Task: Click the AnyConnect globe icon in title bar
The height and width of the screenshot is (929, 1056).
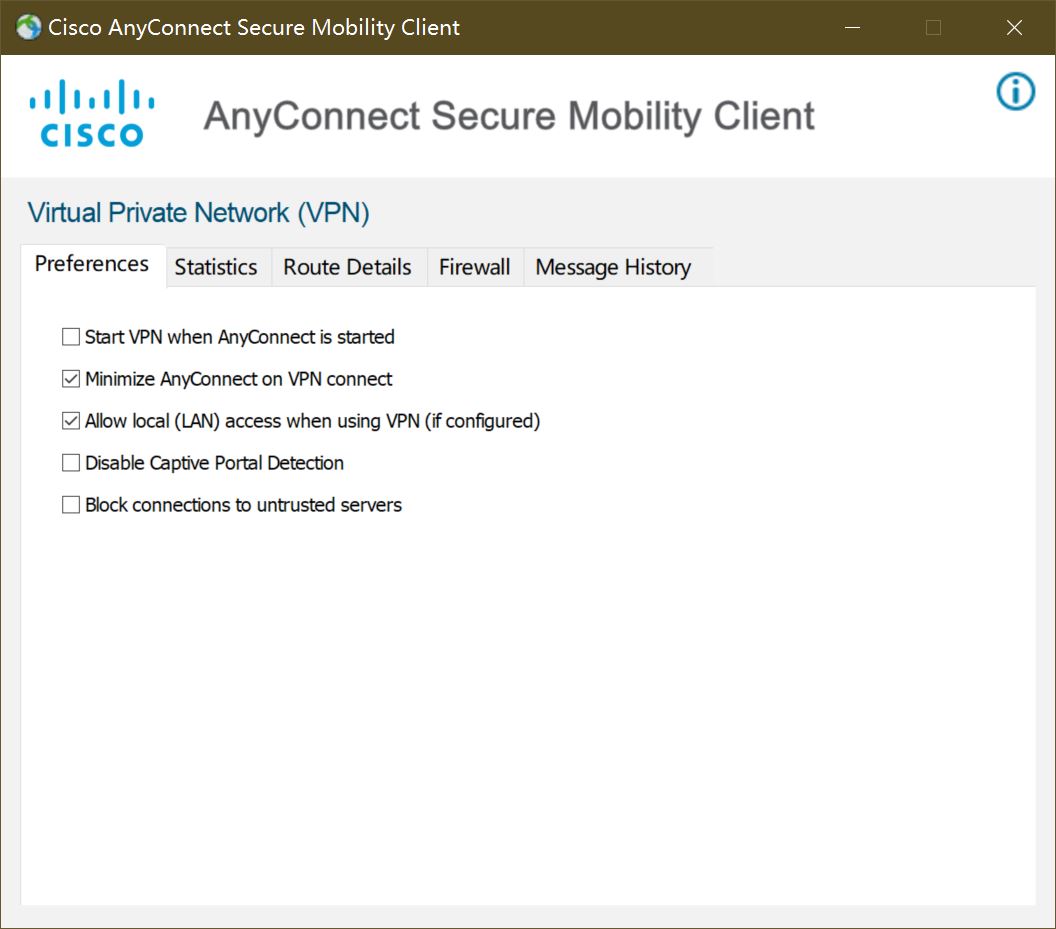Action: [x=29, y=28]
